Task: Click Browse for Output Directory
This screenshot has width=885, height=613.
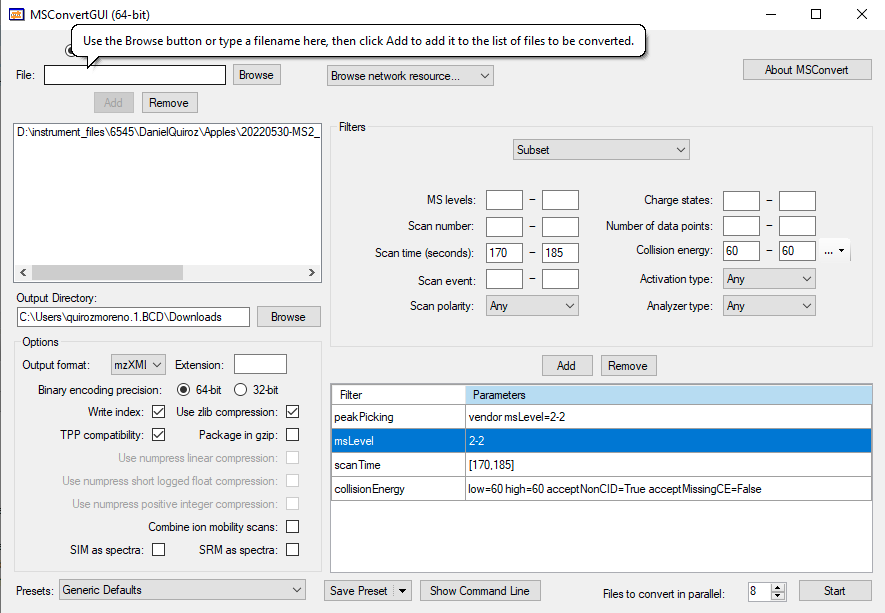Action: click(x=288, y=317)
